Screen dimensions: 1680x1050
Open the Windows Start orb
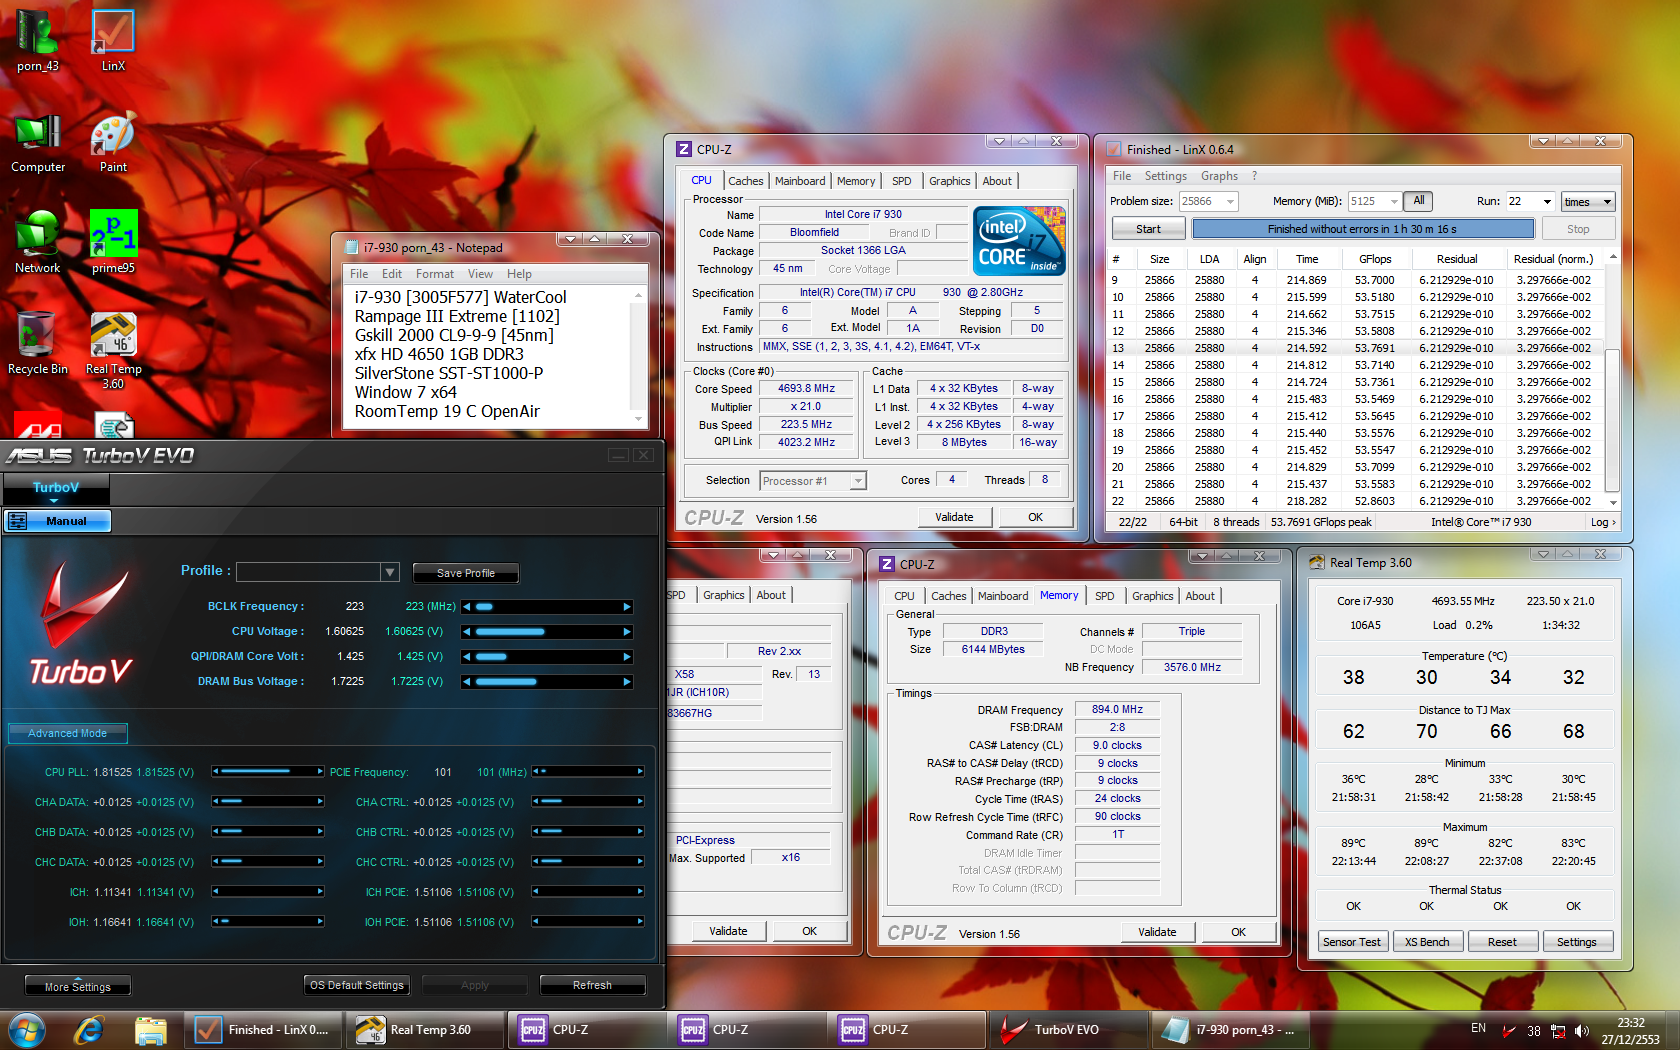point(27,1029)
